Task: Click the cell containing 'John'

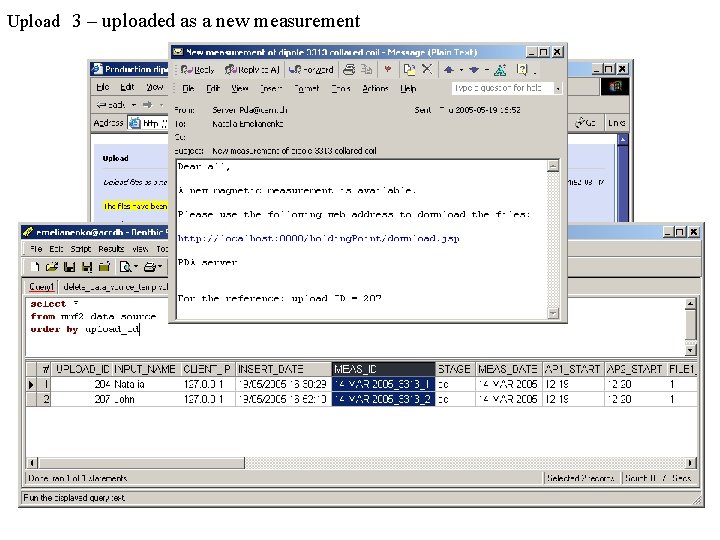Action: click(146, 399)
